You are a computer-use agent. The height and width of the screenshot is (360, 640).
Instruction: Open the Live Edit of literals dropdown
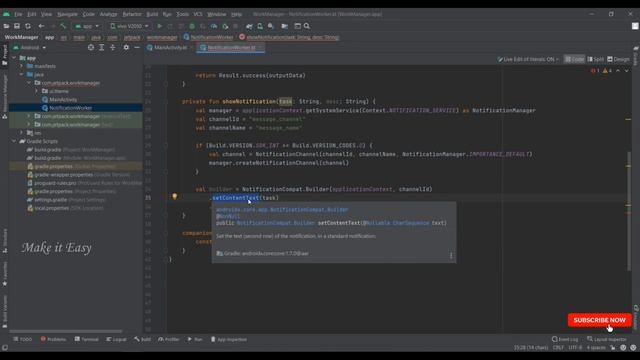pyautogui.click(x=528, y=59)
